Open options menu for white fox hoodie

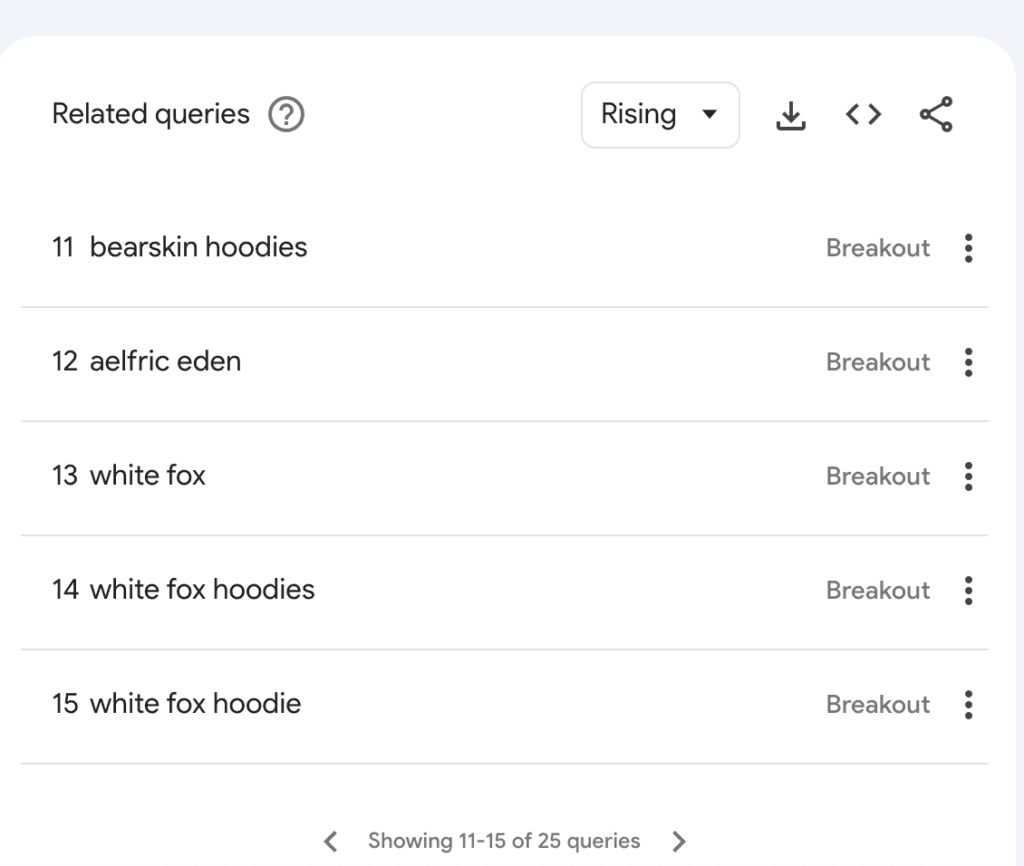coord(968,704)
